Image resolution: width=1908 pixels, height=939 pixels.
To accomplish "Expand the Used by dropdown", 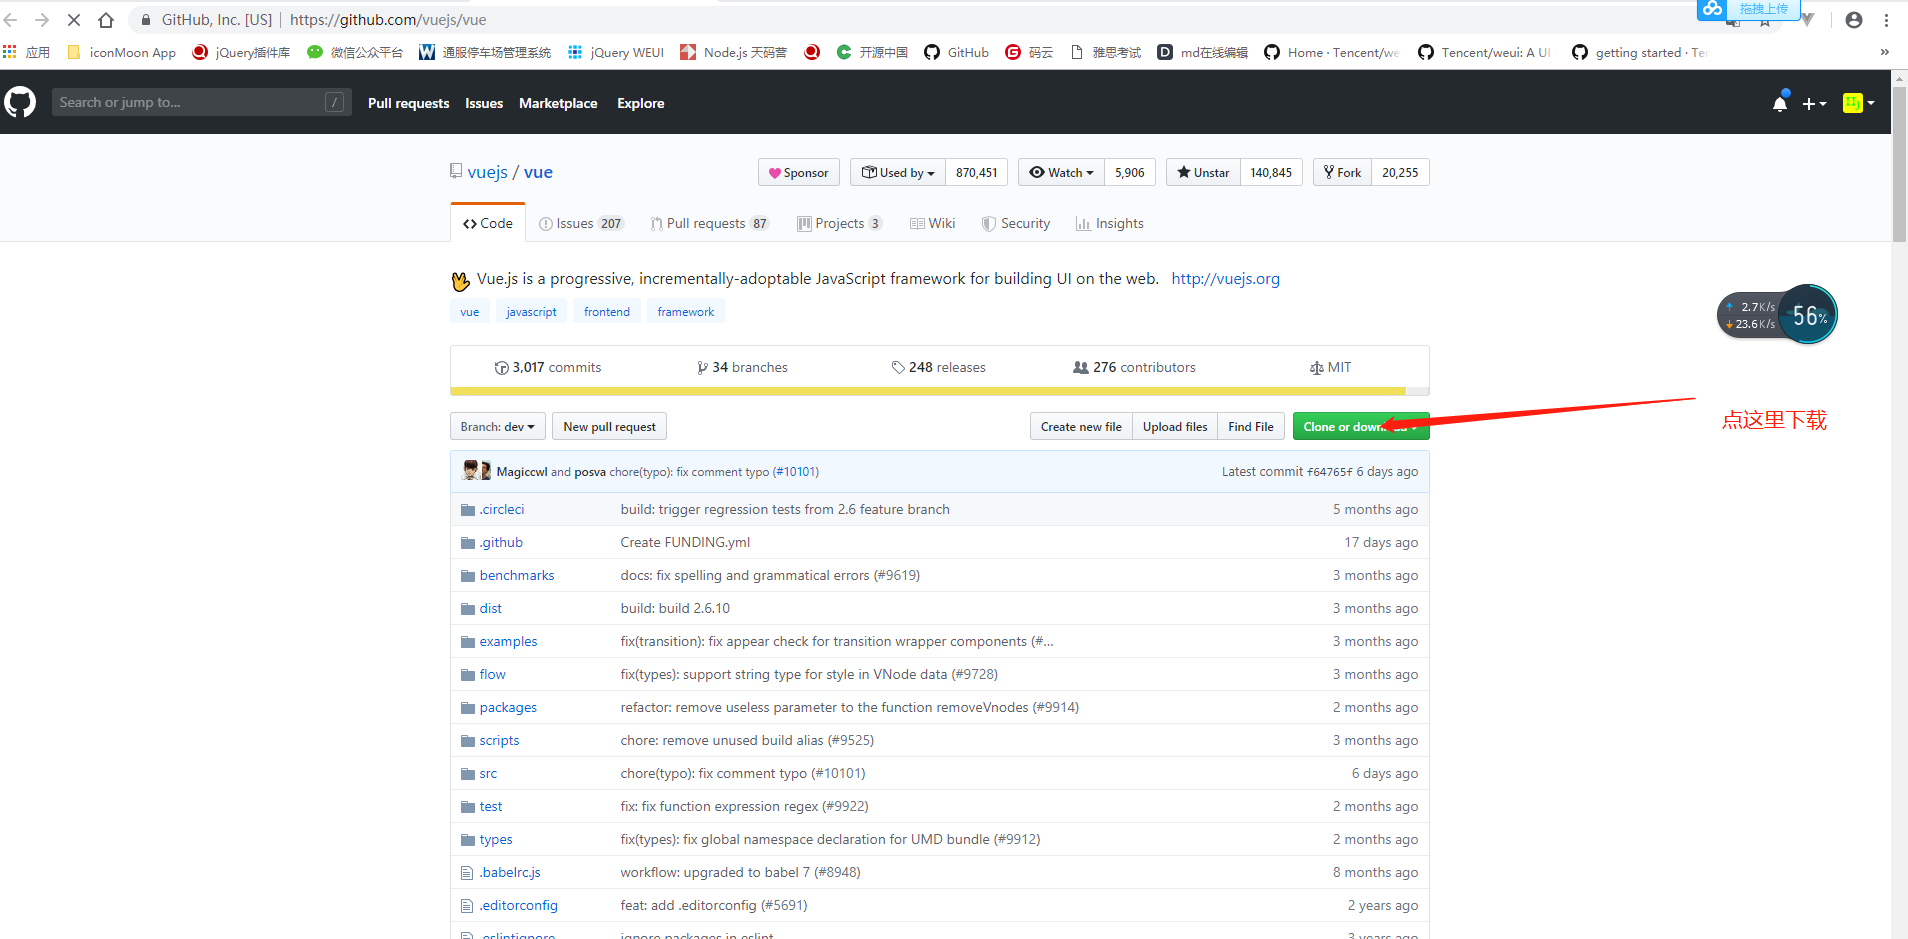I will [898, 172].
